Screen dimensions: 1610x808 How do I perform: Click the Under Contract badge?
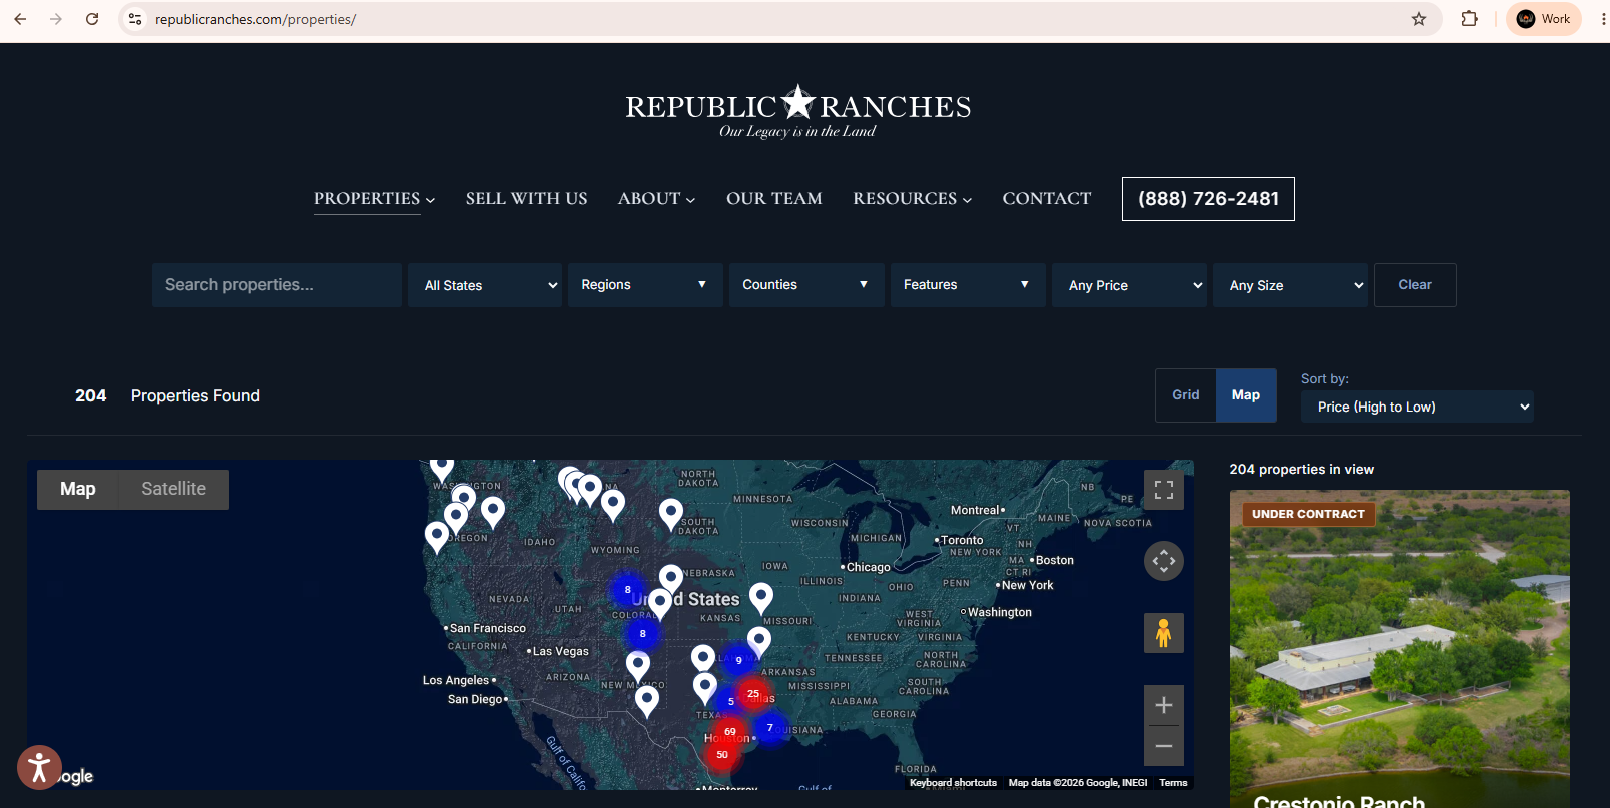tap(1308, 514)
